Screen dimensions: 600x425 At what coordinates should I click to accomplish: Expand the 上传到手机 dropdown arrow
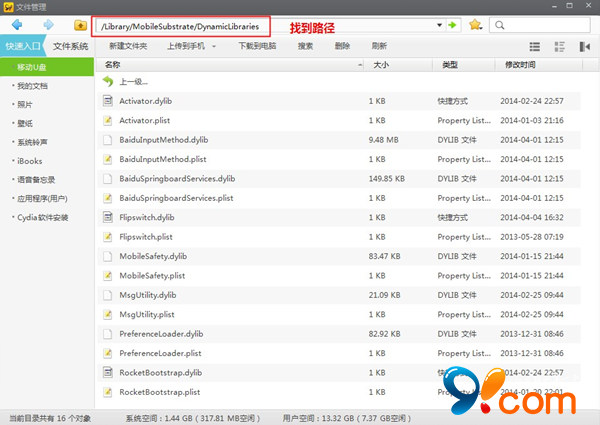(215, 47)
